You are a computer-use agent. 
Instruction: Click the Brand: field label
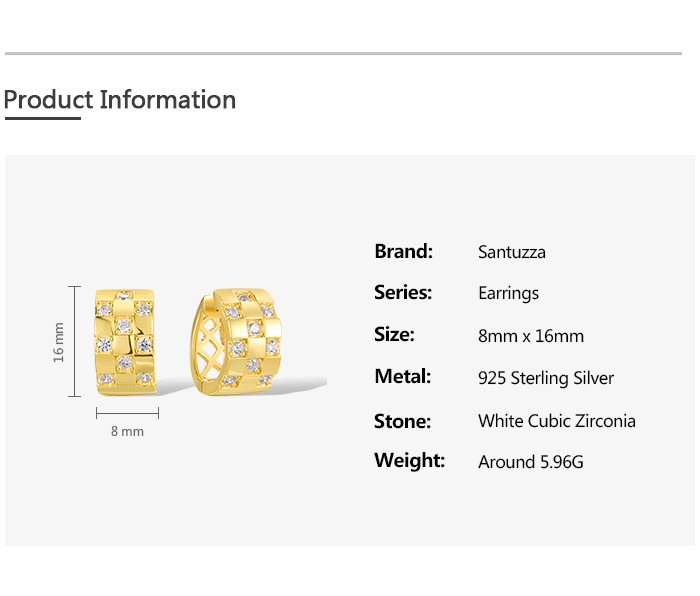[x=403, y=251]
